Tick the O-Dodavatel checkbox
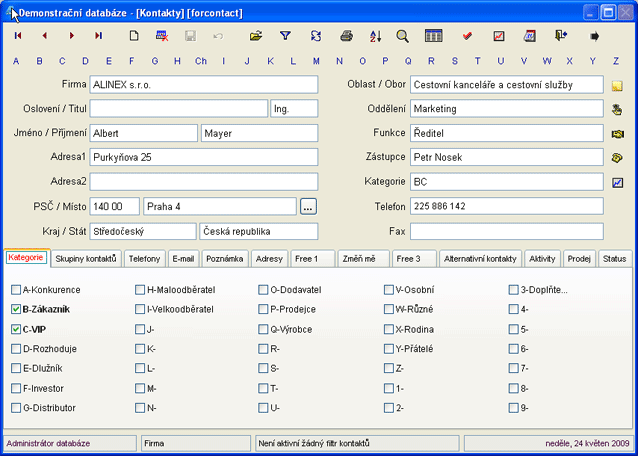 [264, 290]
